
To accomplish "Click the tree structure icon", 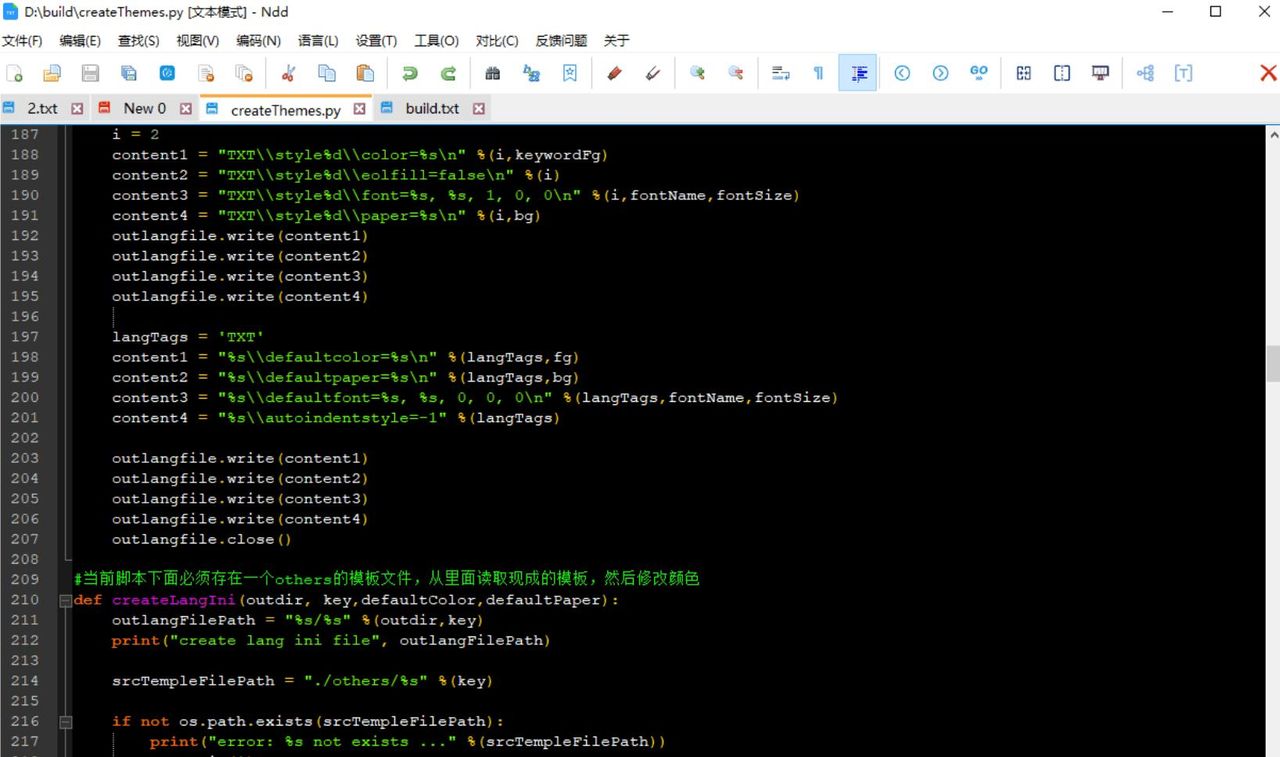I will 1145,73.
